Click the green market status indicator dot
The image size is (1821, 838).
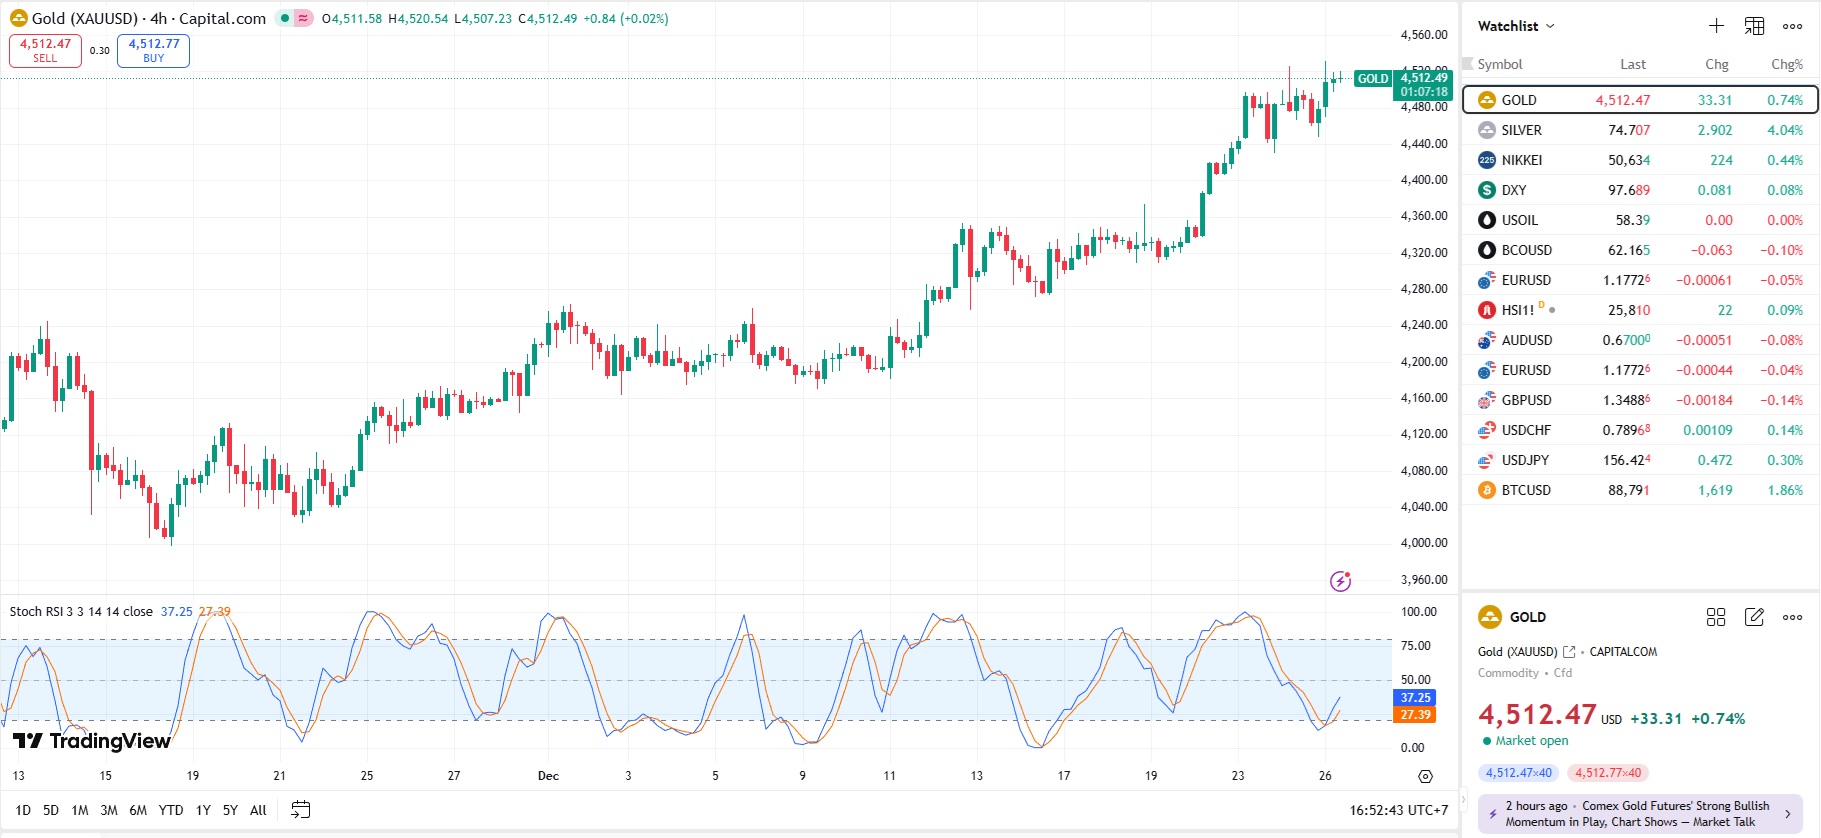(285, 18)
